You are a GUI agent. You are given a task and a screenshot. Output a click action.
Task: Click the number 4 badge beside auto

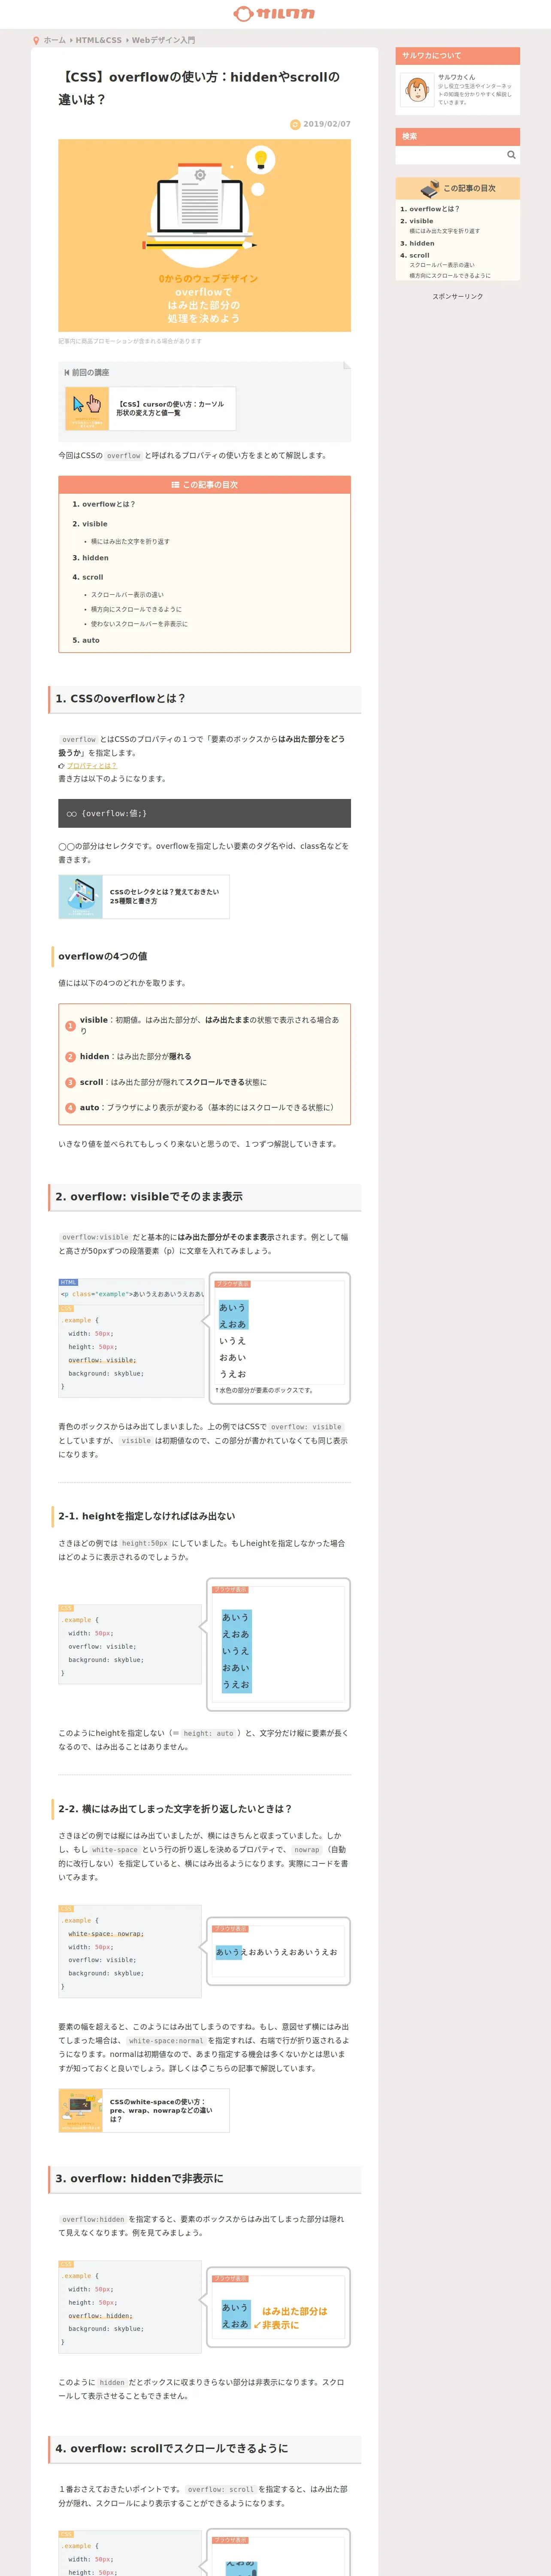70,1108
